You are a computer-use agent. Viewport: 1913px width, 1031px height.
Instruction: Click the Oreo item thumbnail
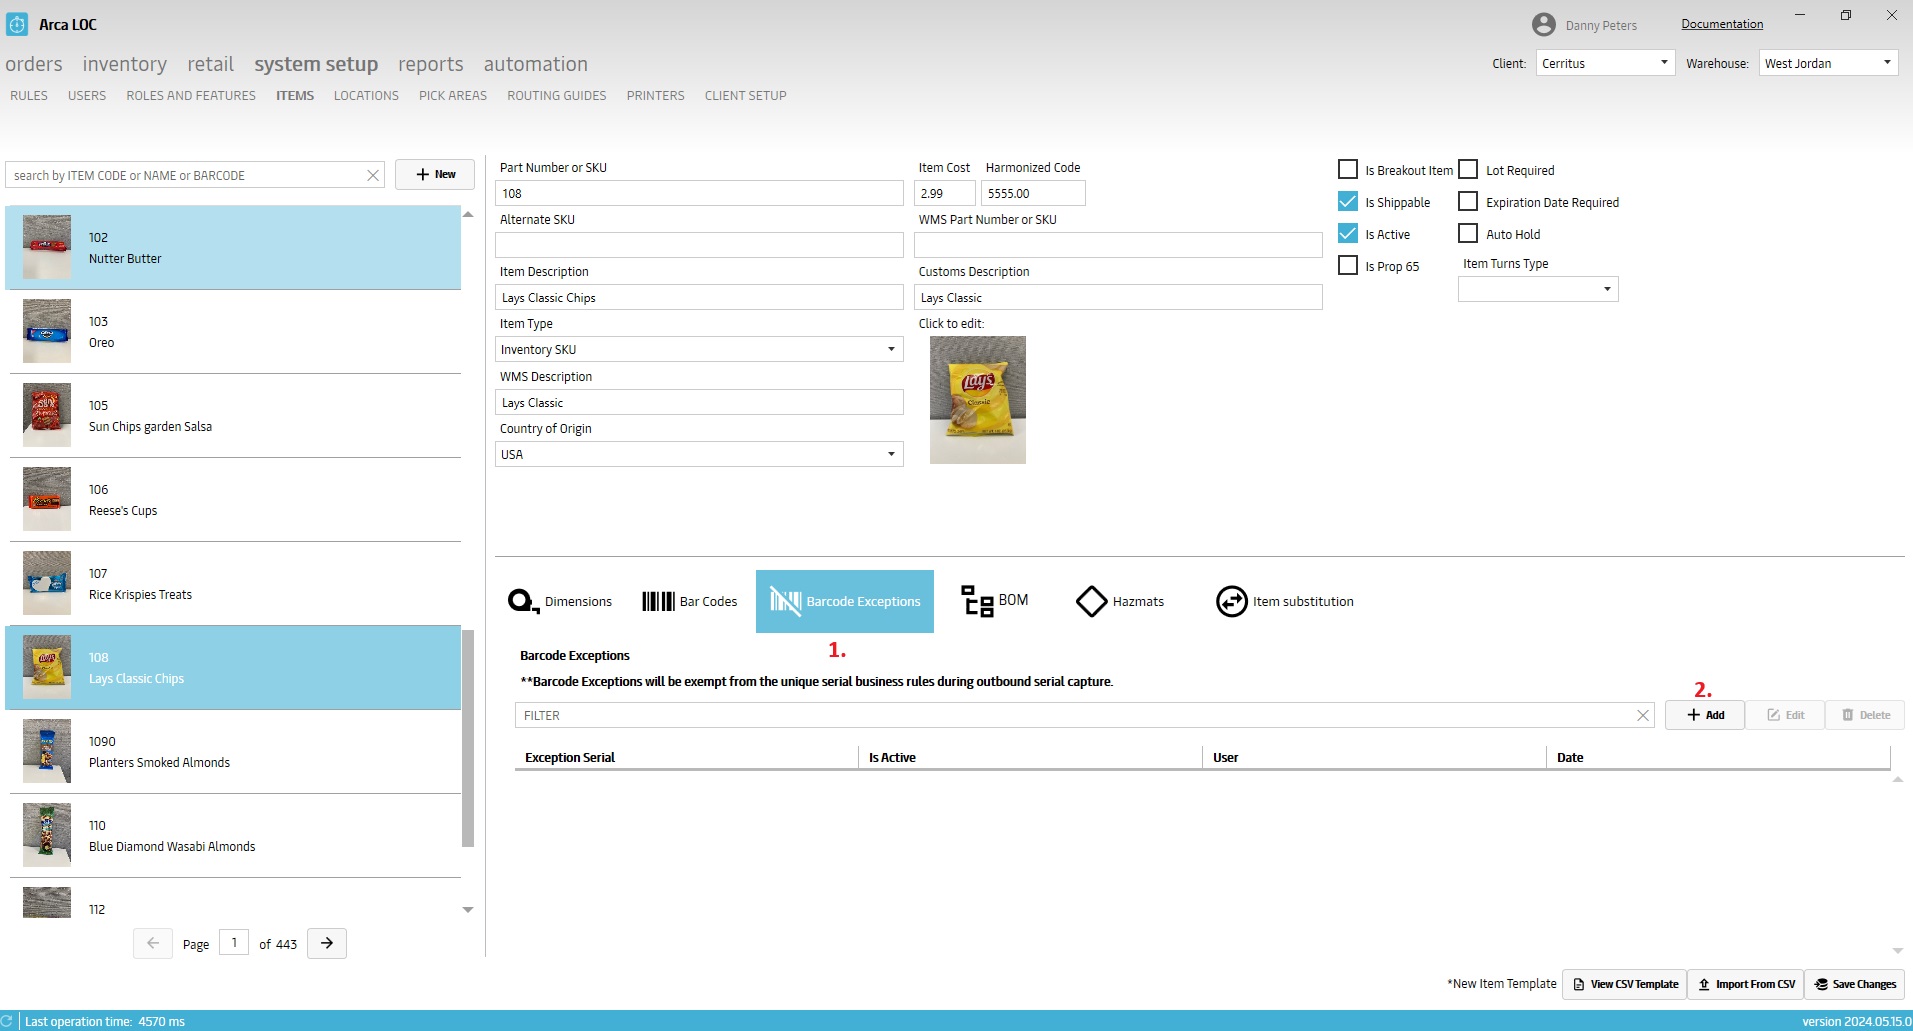click(x=47, y=331)
